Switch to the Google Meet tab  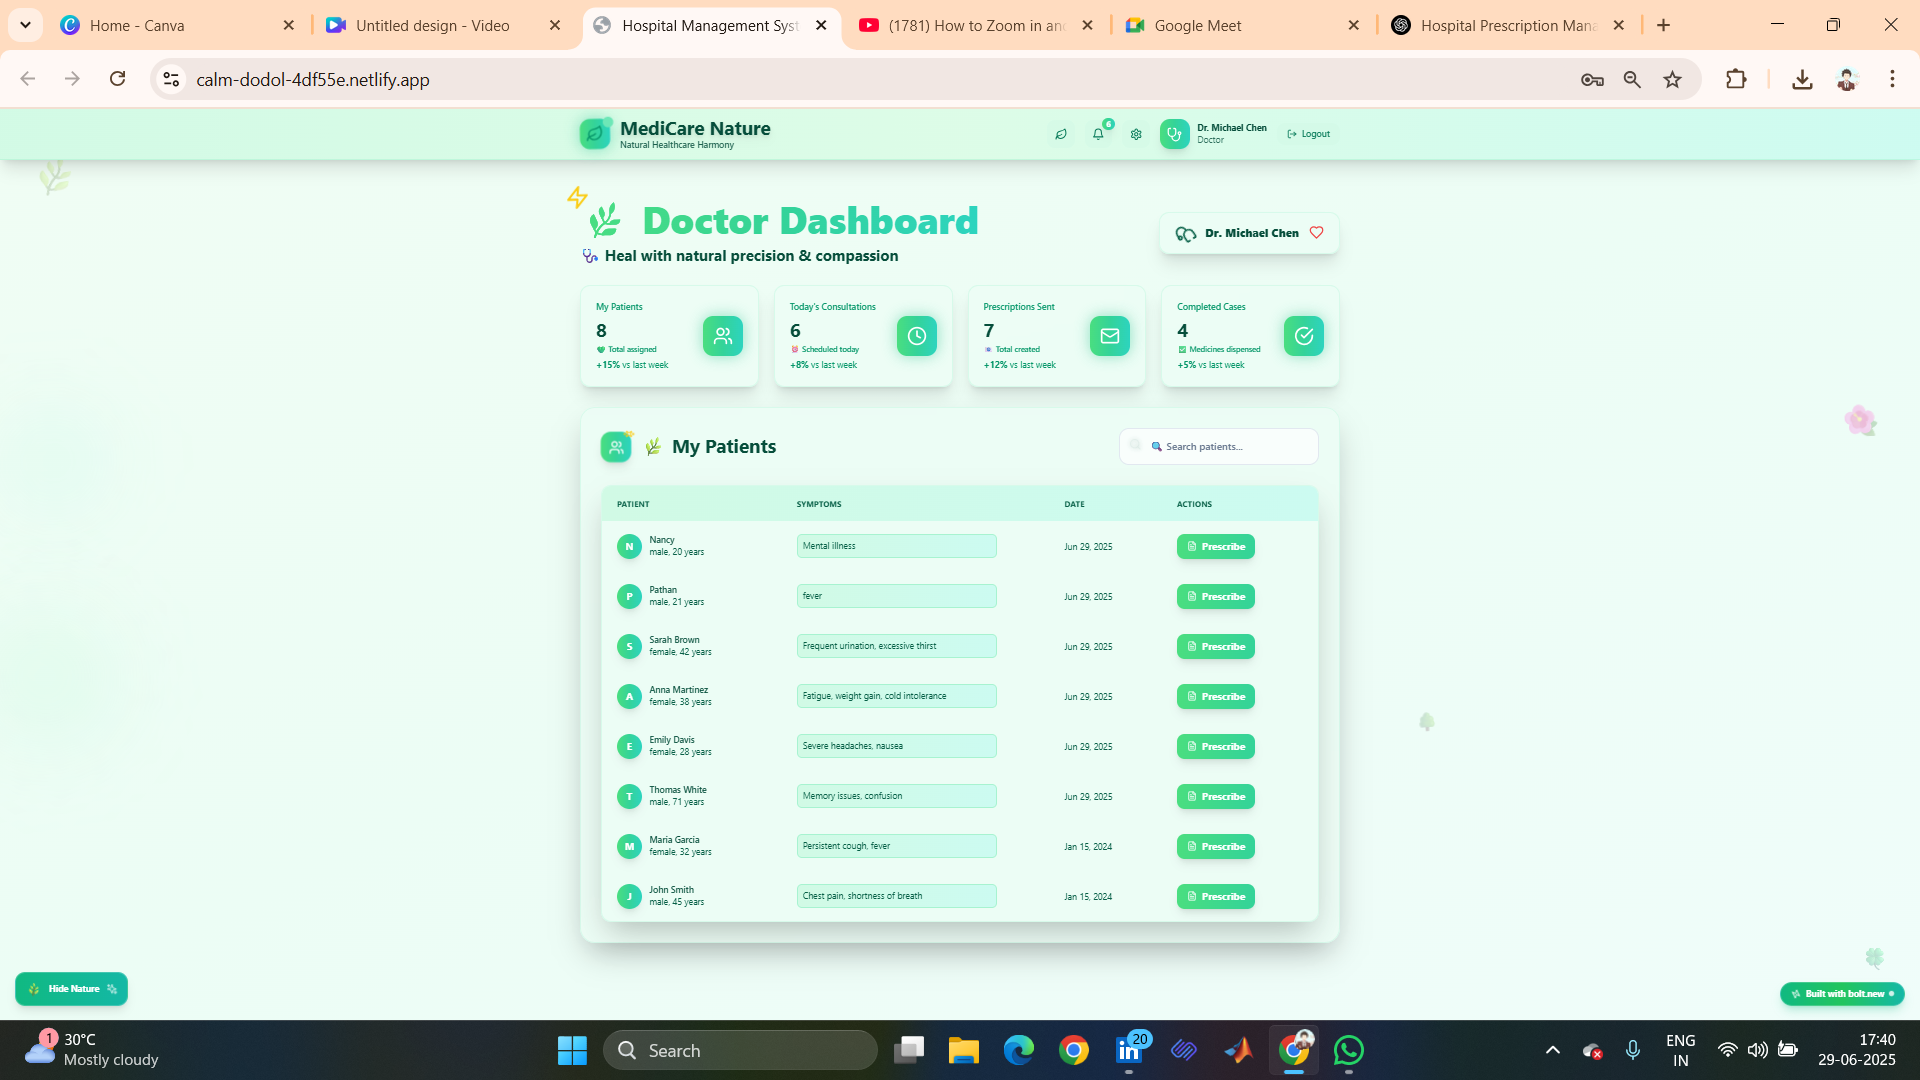click(1197, 26)
